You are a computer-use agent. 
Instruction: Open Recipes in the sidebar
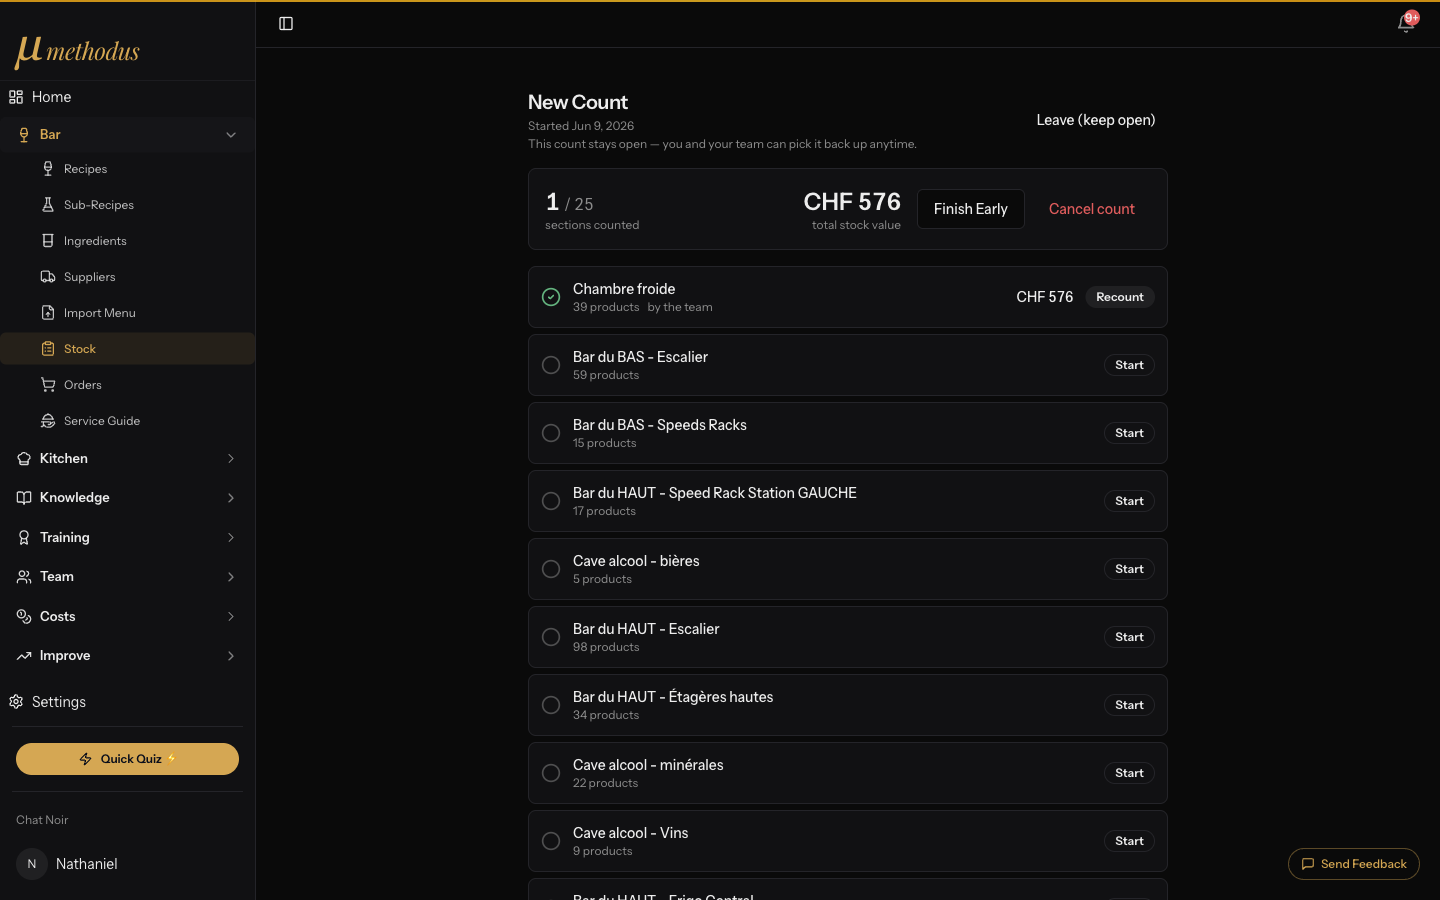pos(127,169)
